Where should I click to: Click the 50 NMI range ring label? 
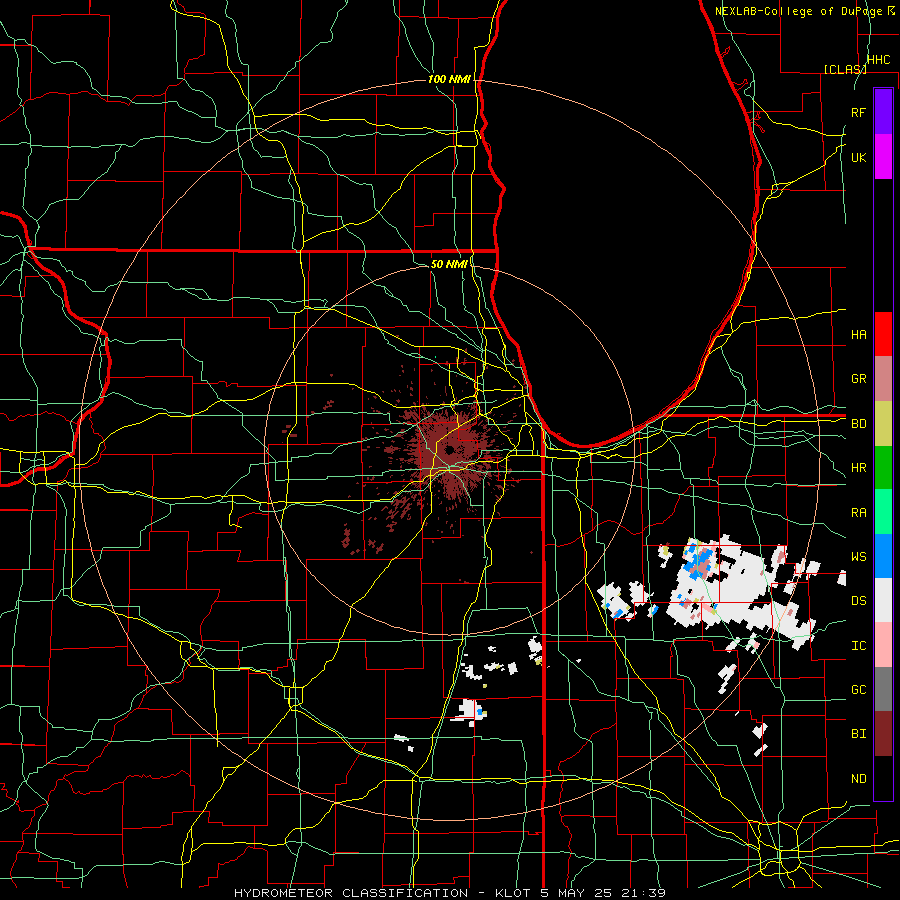449,264
